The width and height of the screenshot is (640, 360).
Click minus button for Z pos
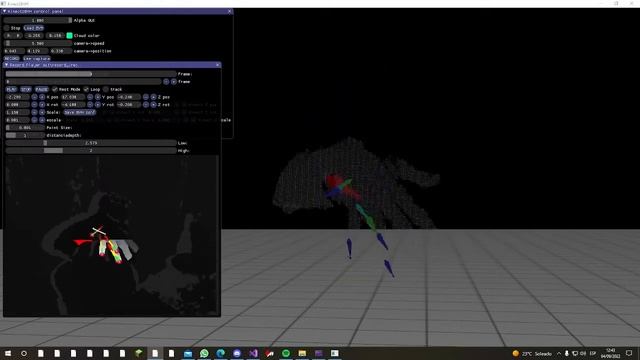(x=146, y=97)
